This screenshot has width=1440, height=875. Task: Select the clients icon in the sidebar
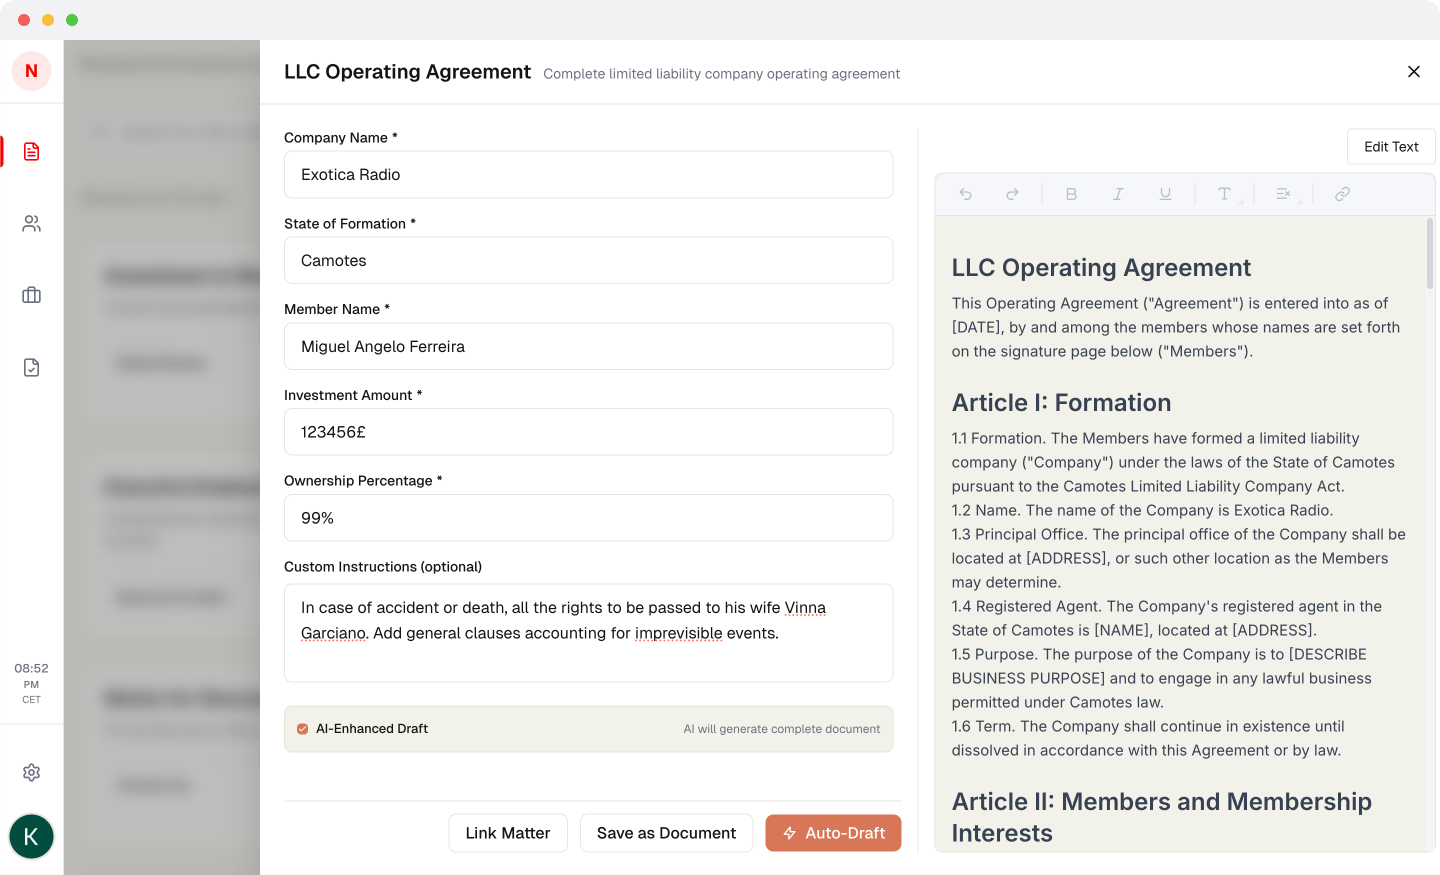[31, 223]
